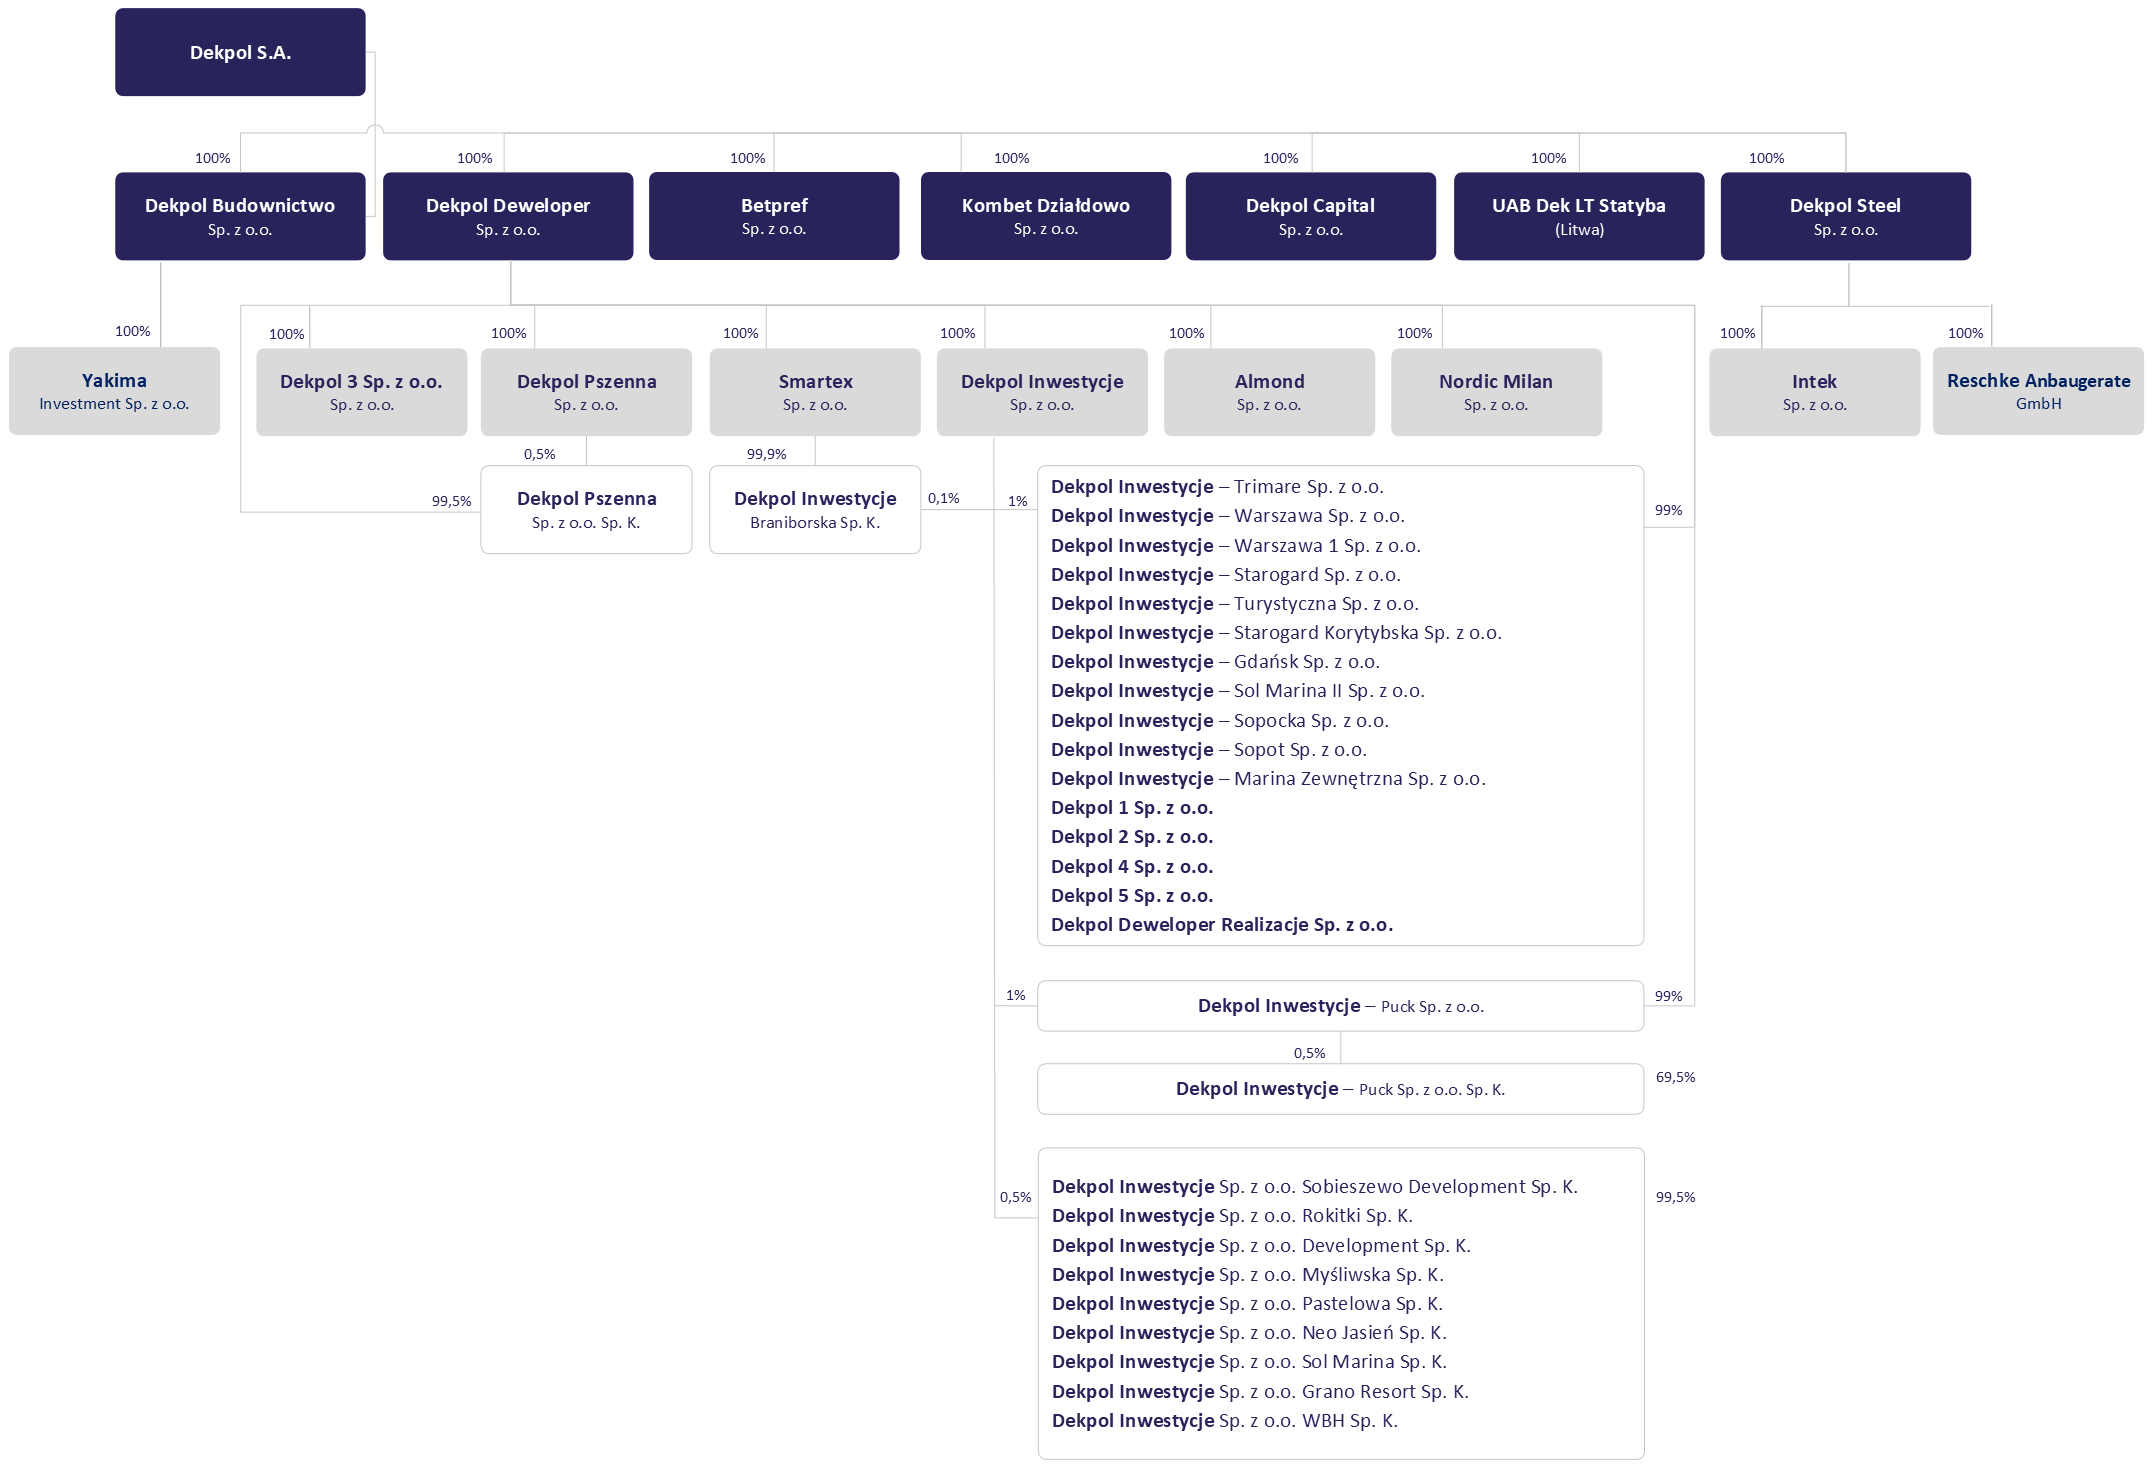Select the Dekpol Steel box

click(1845, 216)
